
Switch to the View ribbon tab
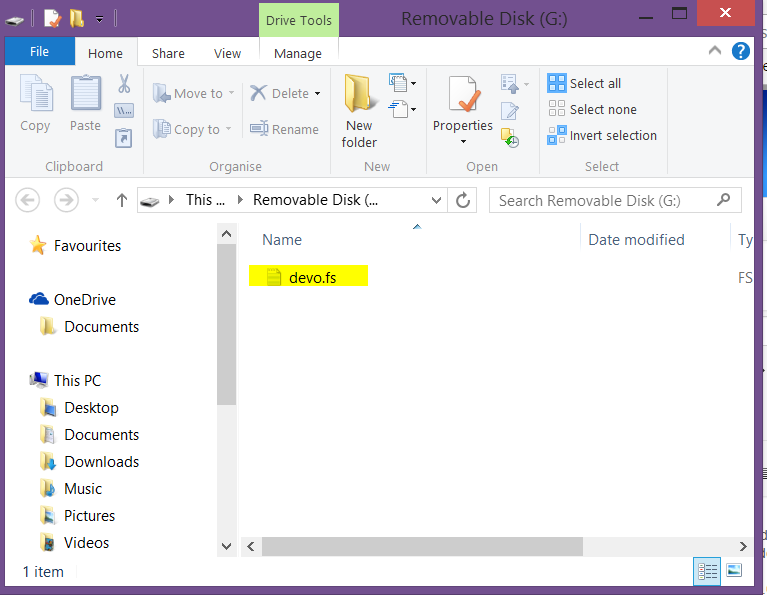(x=227, y=53)
